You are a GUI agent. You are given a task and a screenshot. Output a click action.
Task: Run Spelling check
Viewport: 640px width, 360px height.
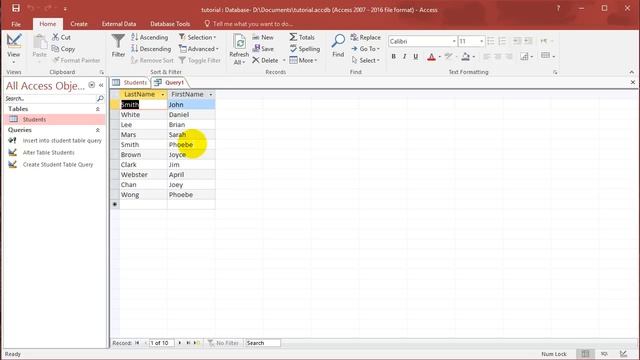(304, 49)
